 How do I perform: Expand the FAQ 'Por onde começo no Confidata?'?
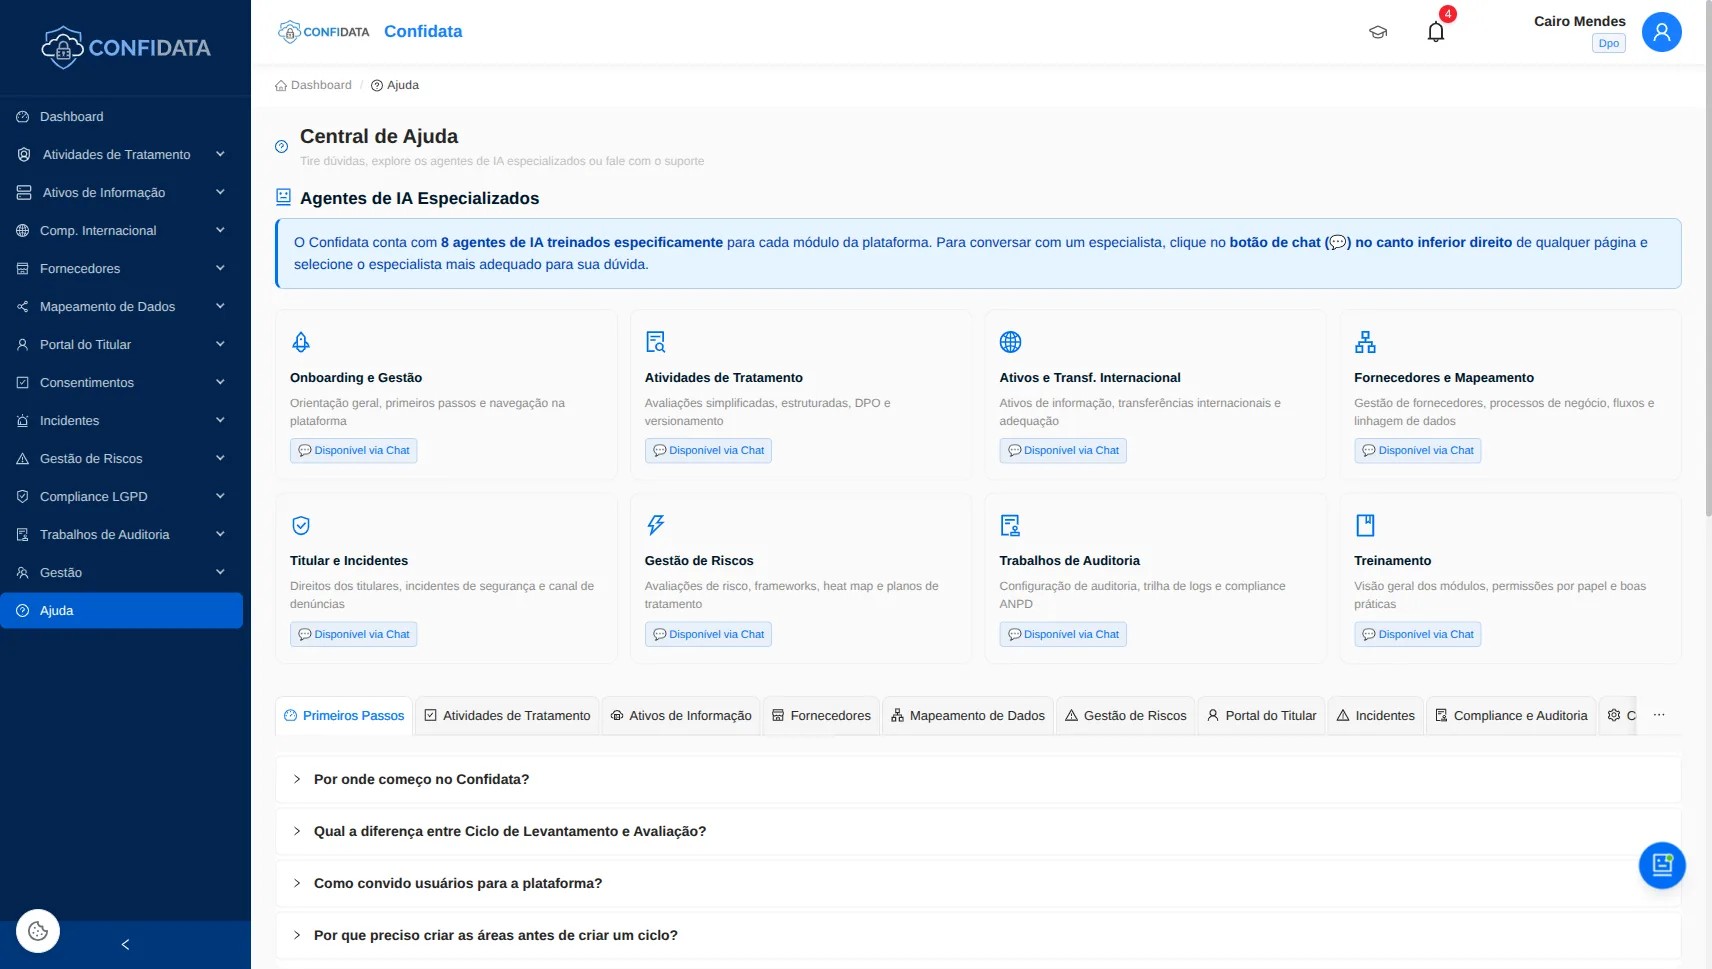421,779
